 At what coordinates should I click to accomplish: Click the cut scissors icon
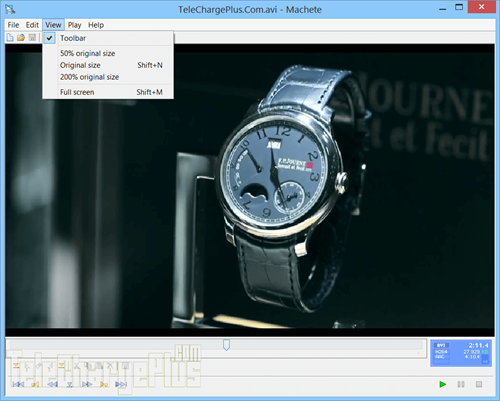tap(77, 366)
